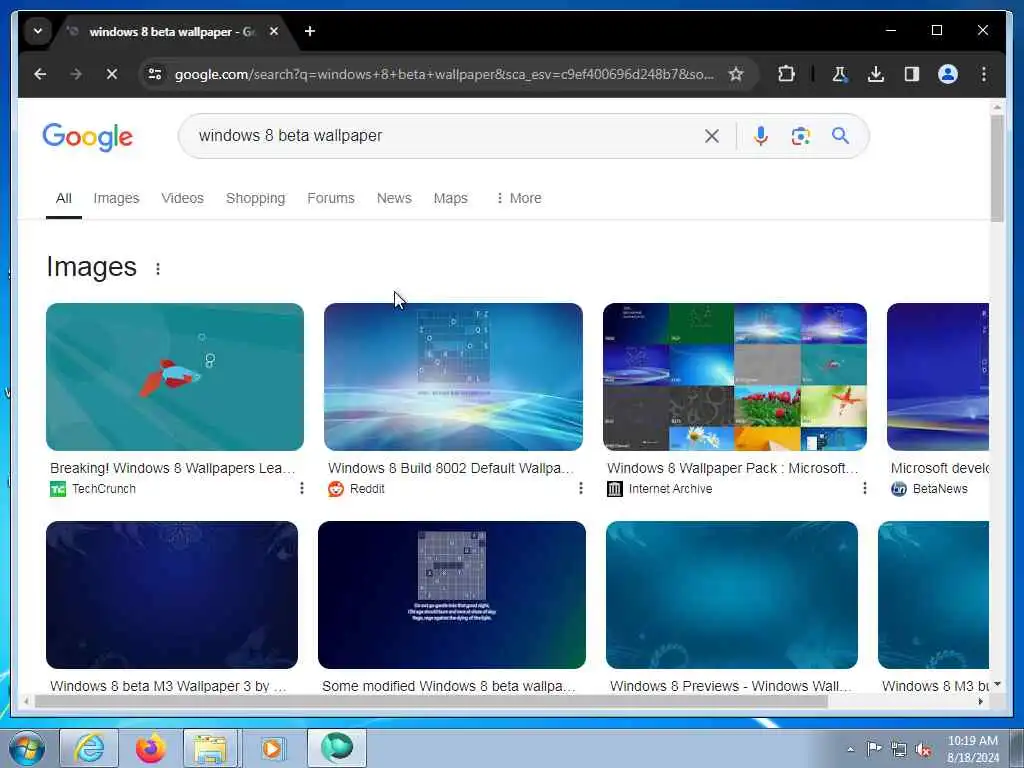Open the Build 8002 default wallpaper thumbnail

pos(453,377)
